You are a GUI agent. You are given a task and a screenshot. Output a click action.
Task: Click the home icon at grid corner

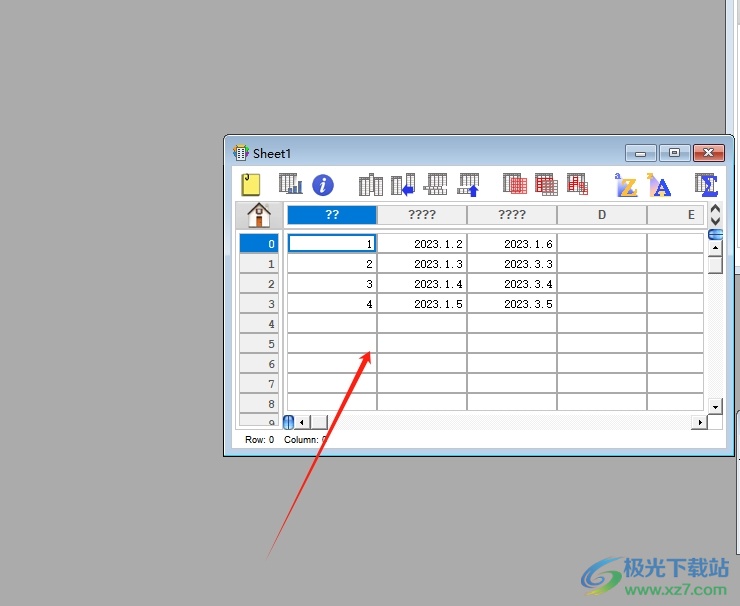(x=259, y=215)
